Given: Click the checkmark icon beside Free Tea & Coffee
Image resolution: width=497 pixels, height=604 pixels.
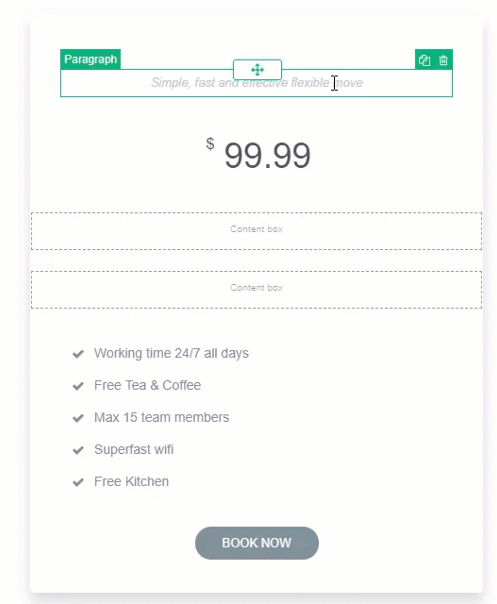Looking at the screenshot, I should click(x=78, y=386).
